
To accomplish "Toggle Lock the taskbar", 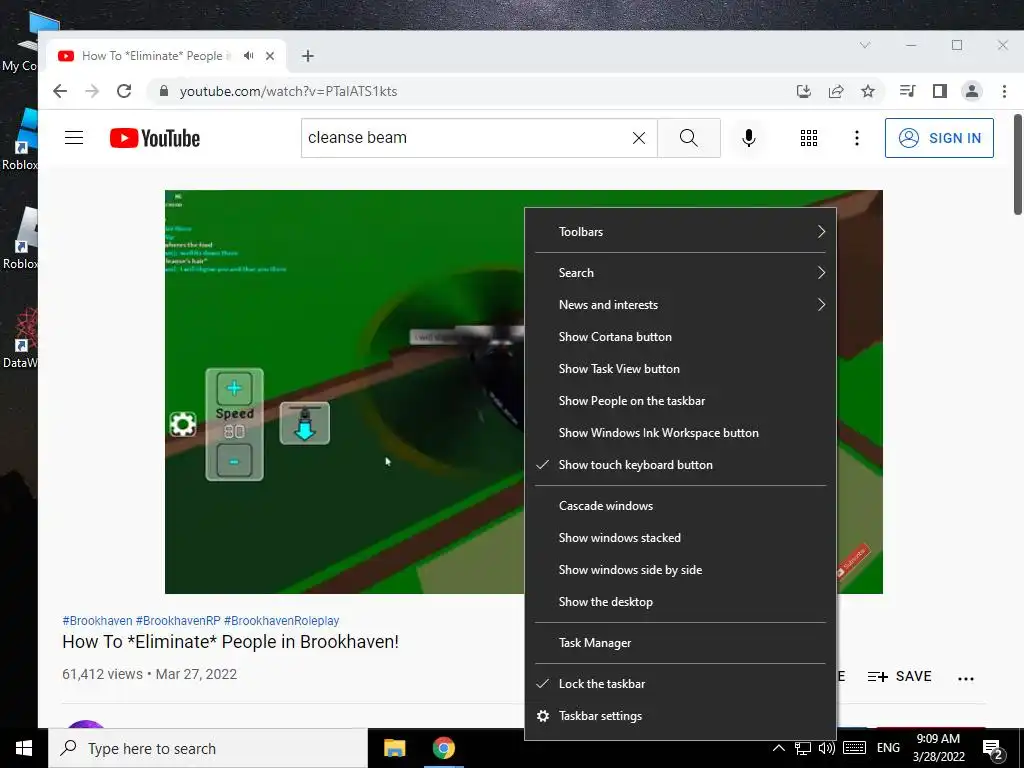I will 680,684.
